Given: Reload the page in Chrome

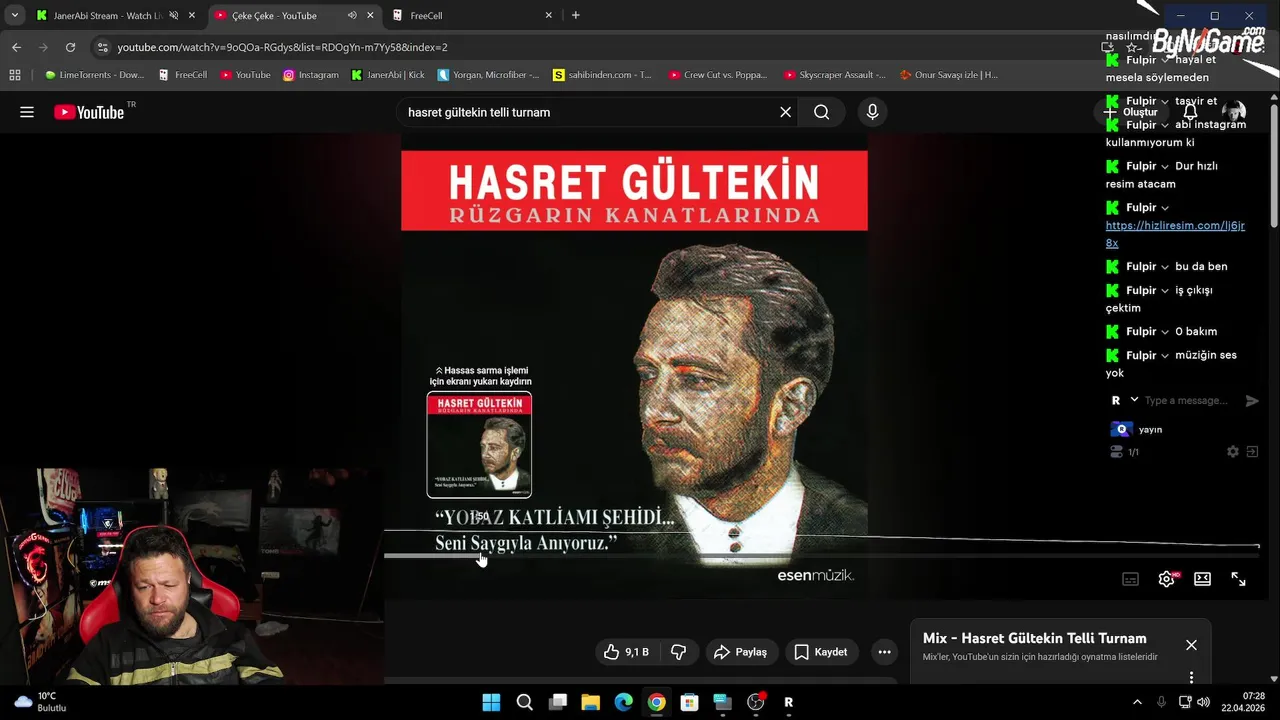Looking at the screenshot, I should coord(70,47).
